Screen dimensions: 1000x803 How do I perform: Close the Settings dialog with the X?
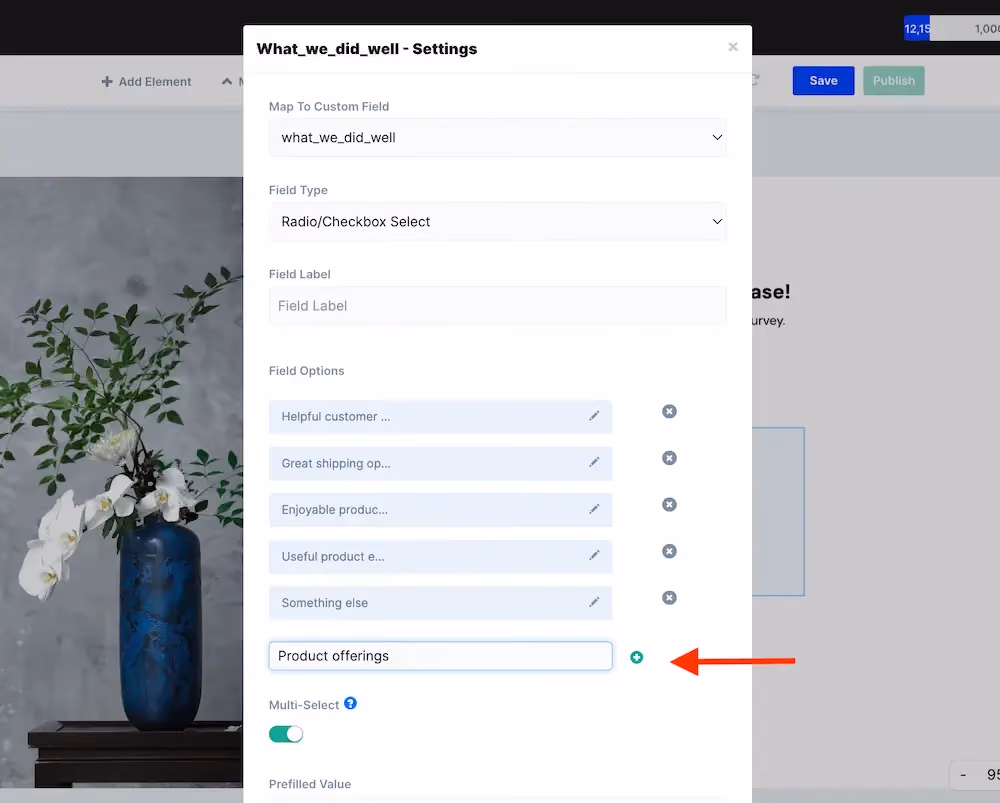coord(733,47)
